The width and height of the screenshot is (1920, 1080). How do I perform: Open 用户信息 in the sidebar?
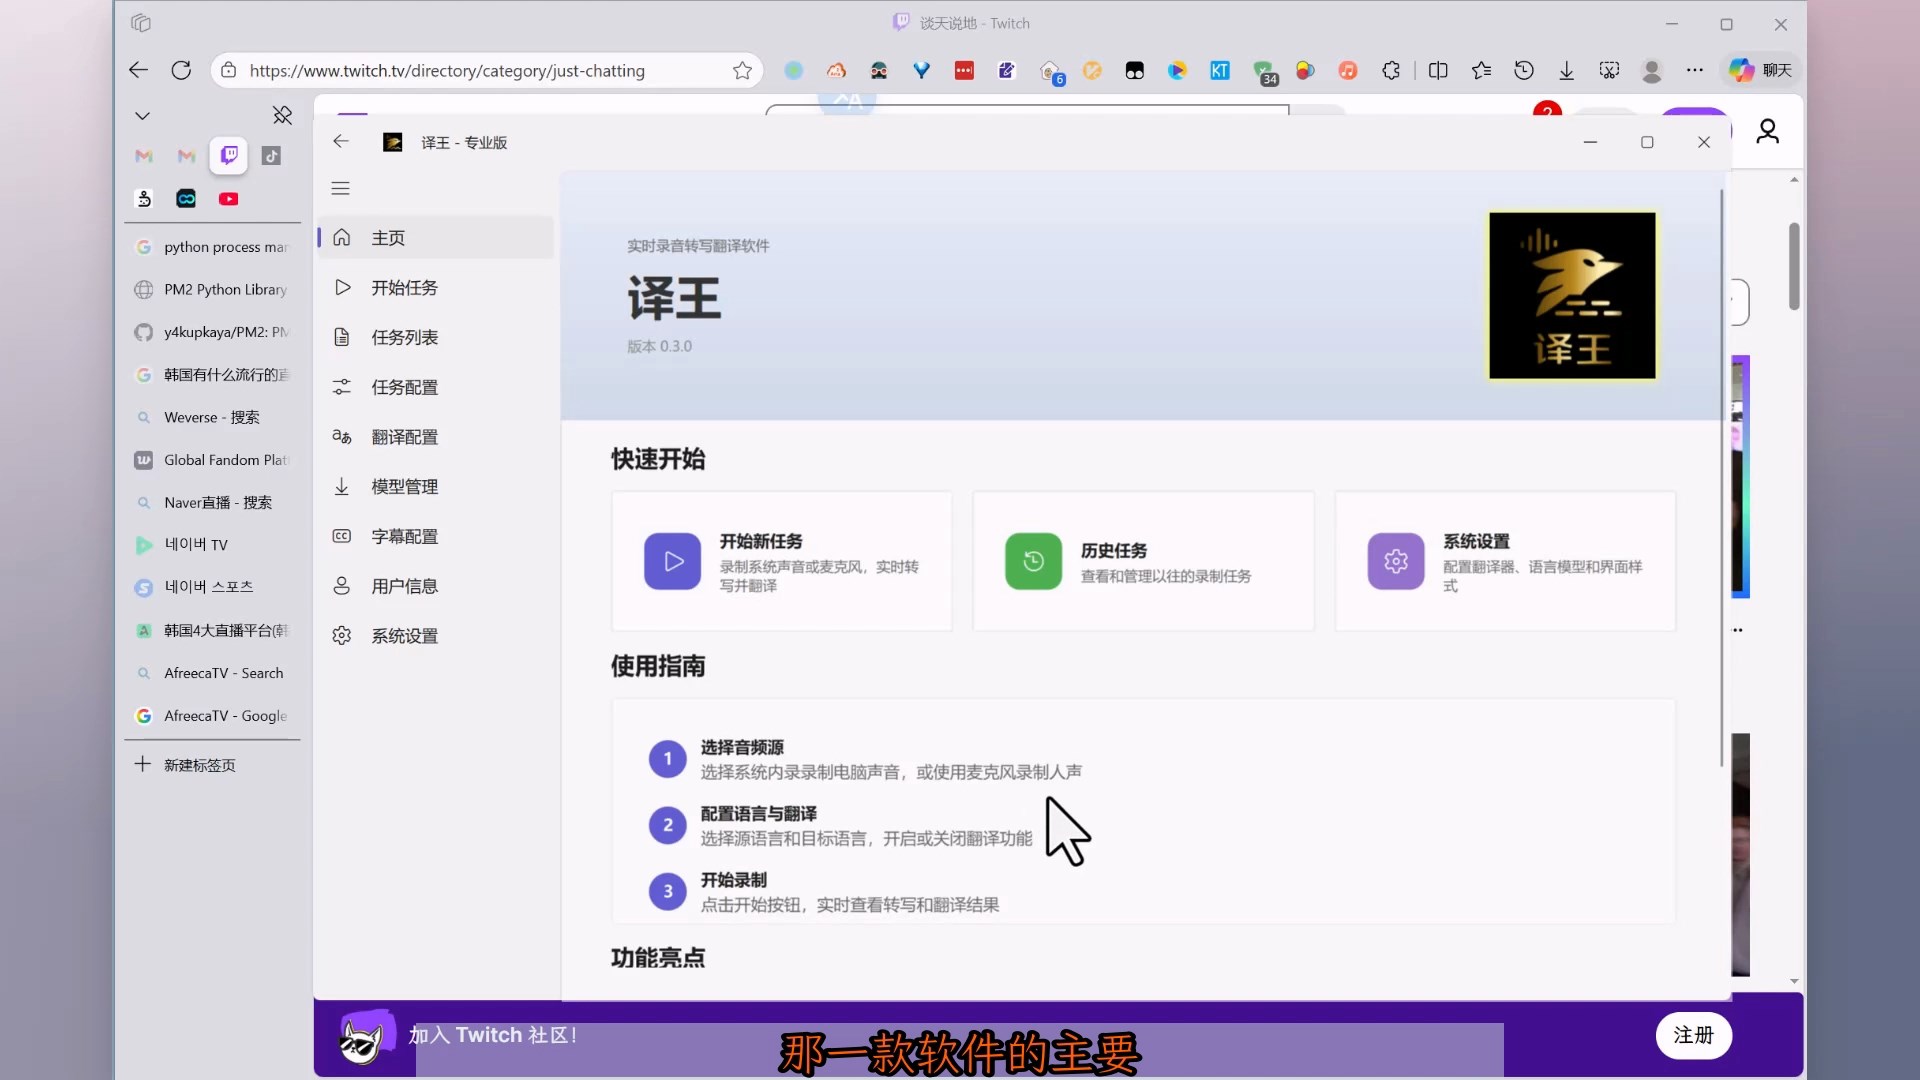tap(404, 586)
